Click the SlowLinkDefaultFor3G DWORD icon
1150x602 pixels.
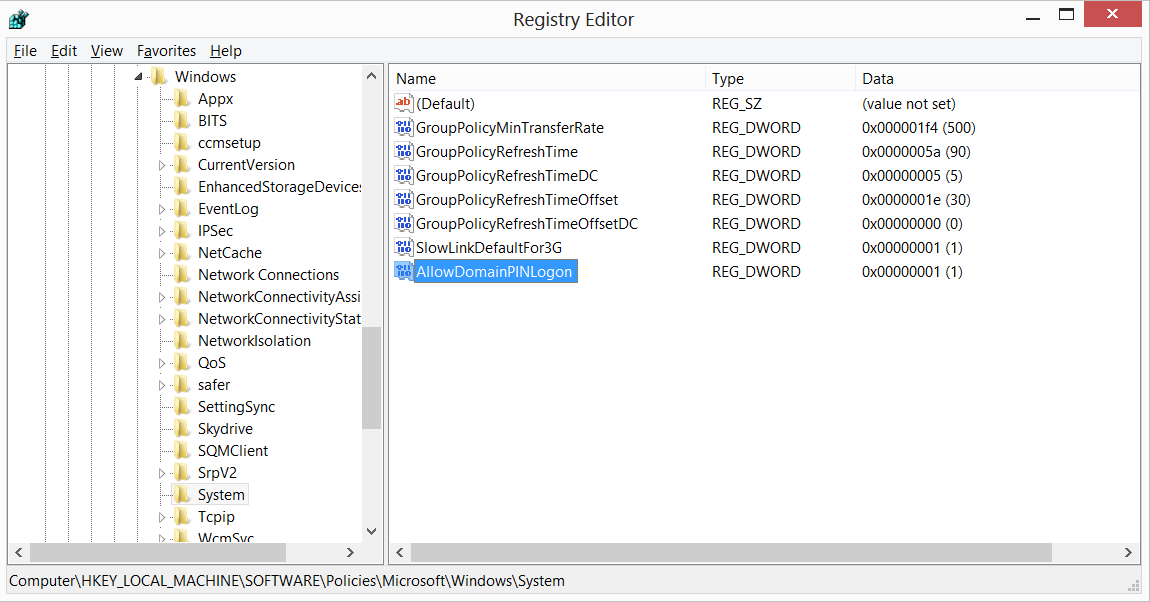point(403,247)
